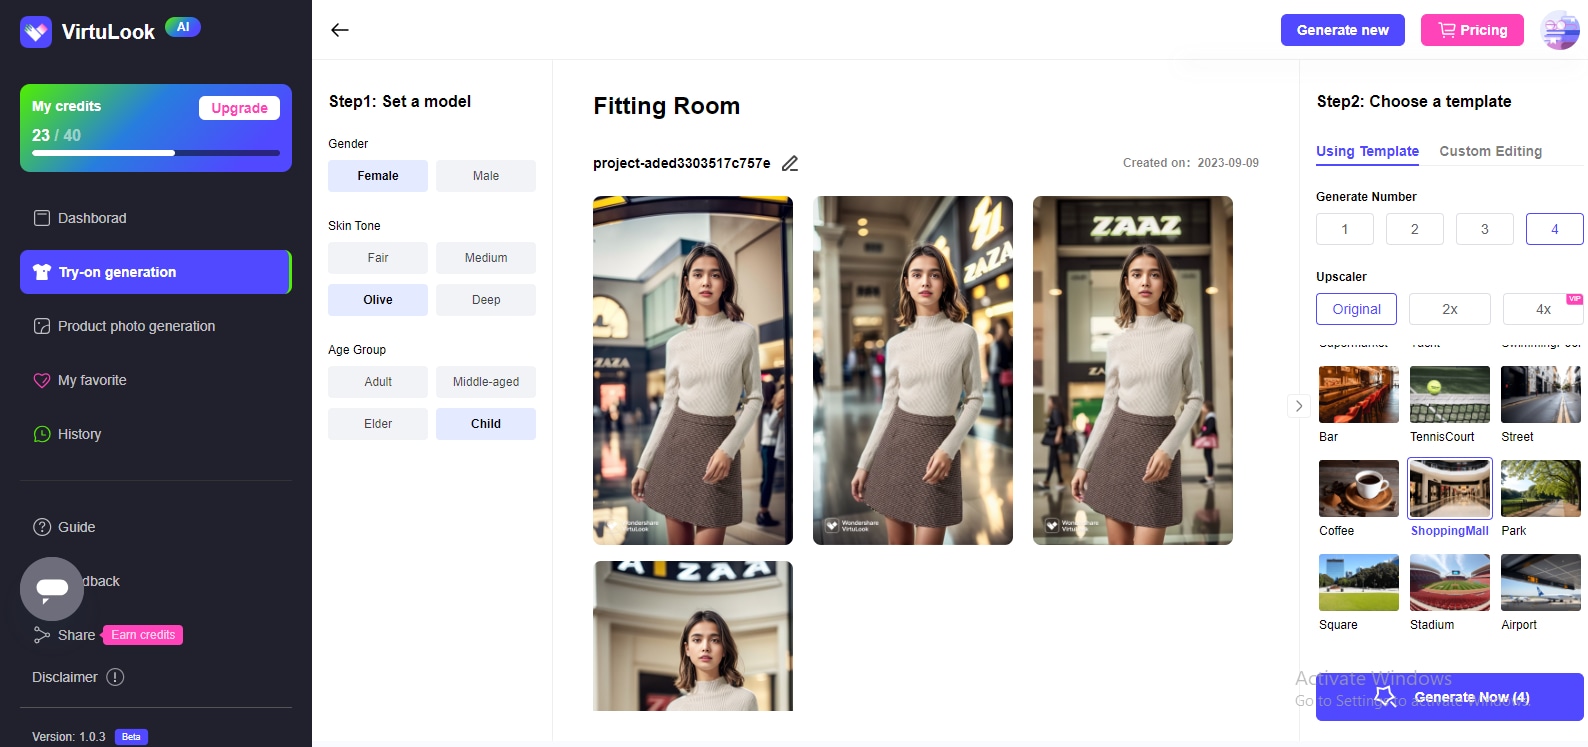
Task: Choose Medium skin tone
Action: pyautogui.click(x=486, y=258)
